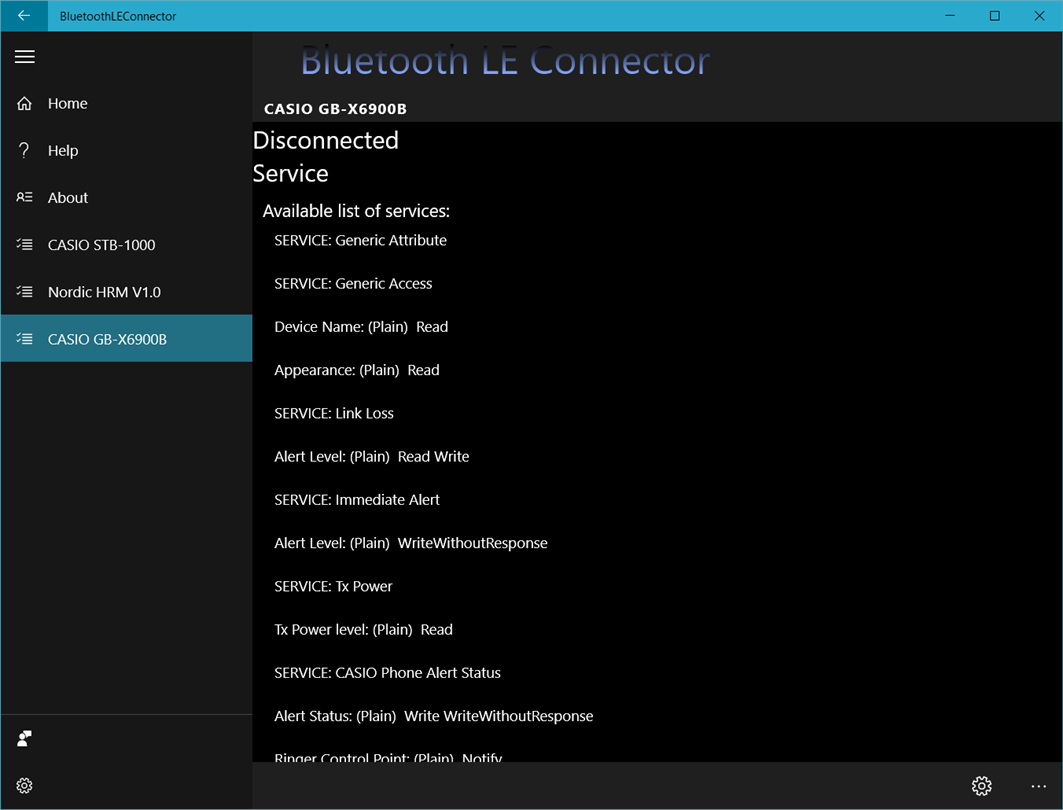Viewport: 1063px width, 810px height.
Task: Click Alert Status: (Plain) Write row
Action: click(x=433, y=716)
